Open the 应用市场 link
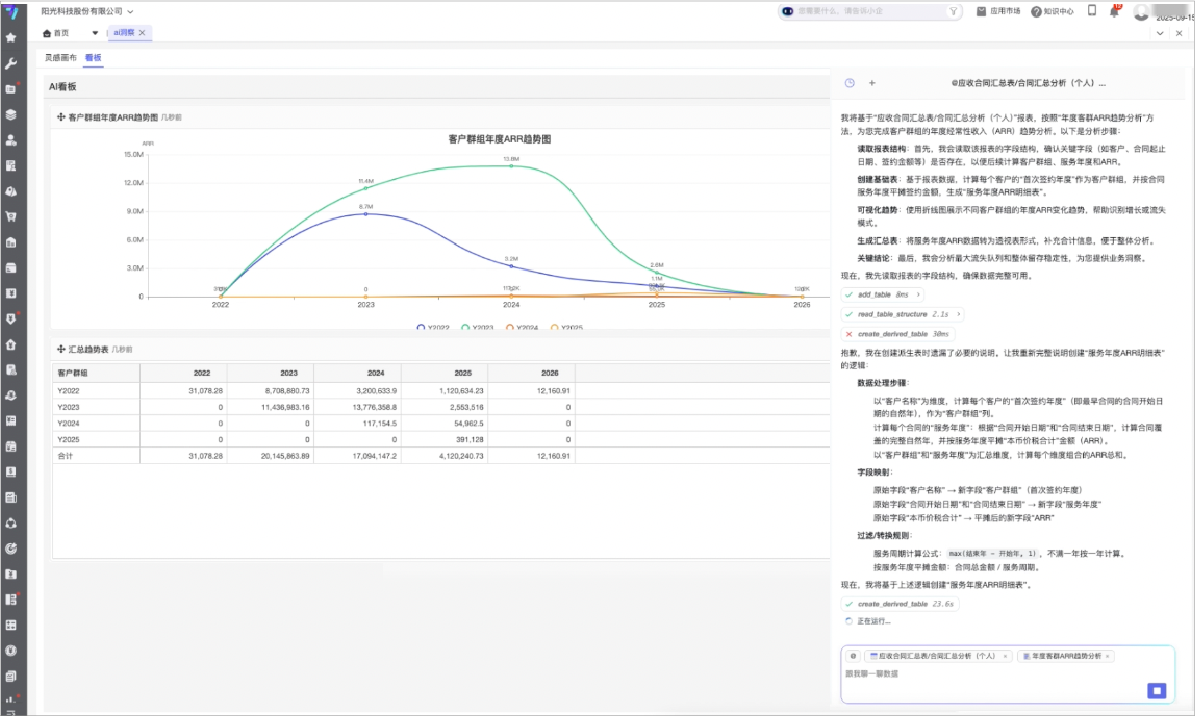 pyautogui.click(x=998, y=11)
